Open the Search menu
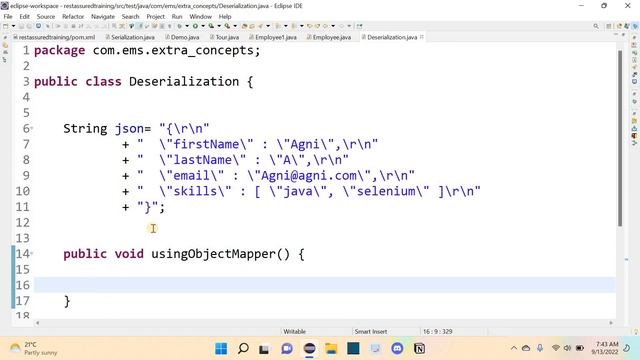 pyautogui.click(x=131, y=16)
